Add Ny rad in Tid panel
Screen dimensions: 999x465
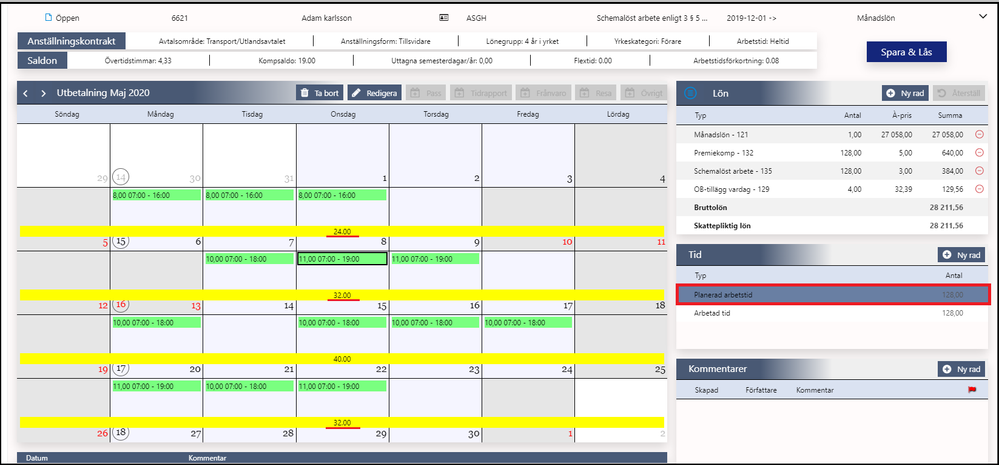pos(961,255)
